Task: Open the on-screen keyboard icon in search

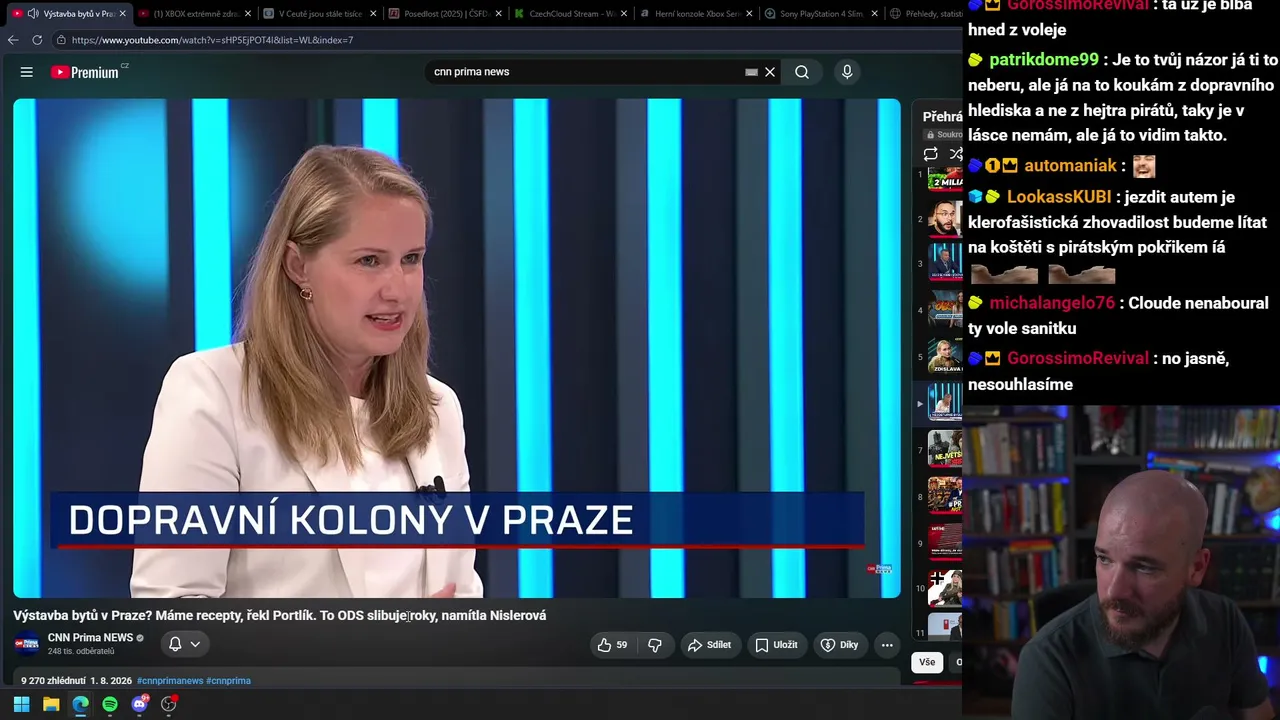Action: [x=751, y=72]
